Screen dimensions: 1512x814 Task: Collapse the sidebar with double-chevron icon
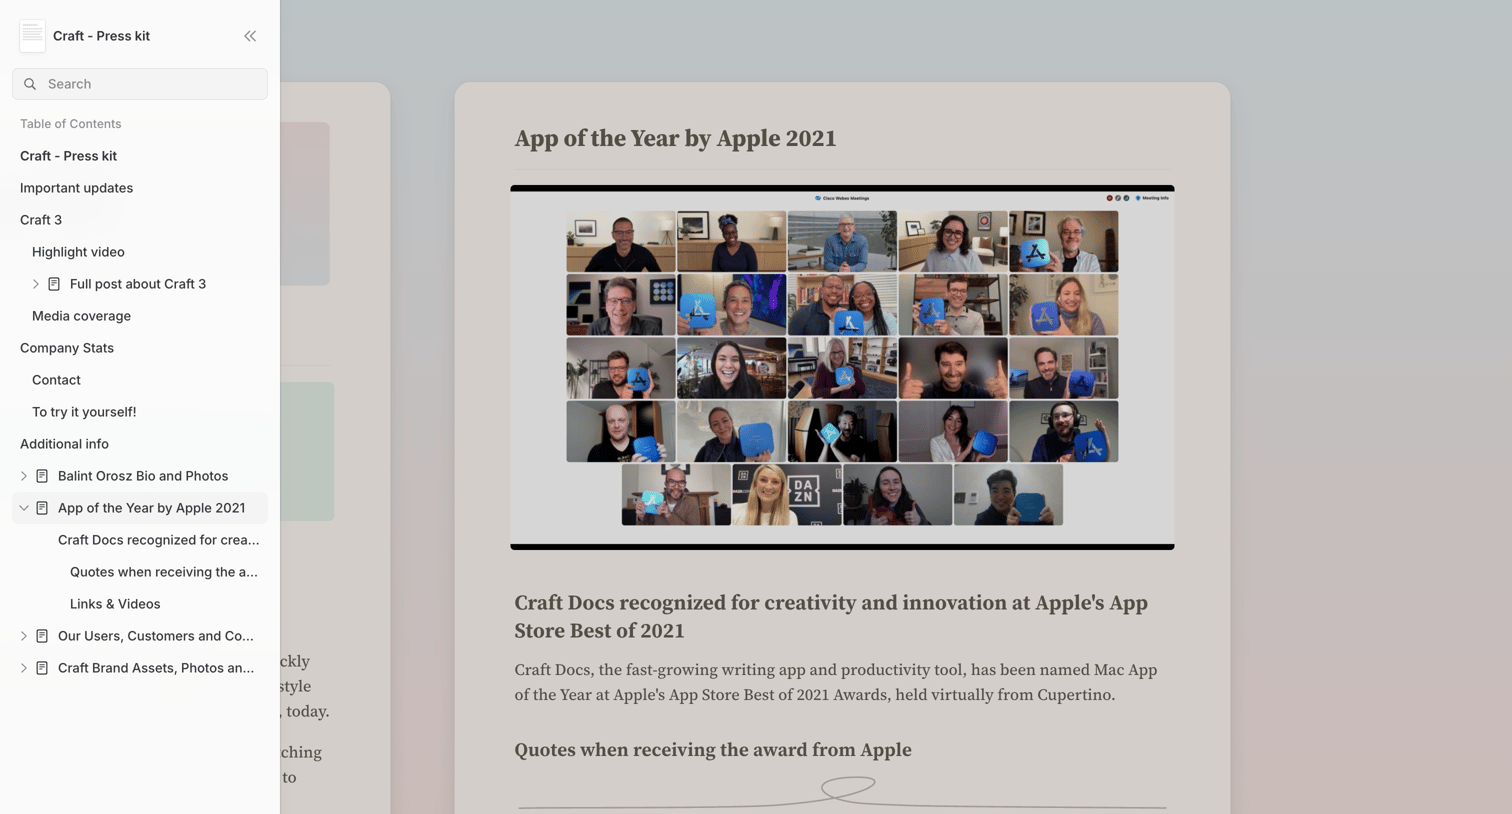click(x=250, y=36)
